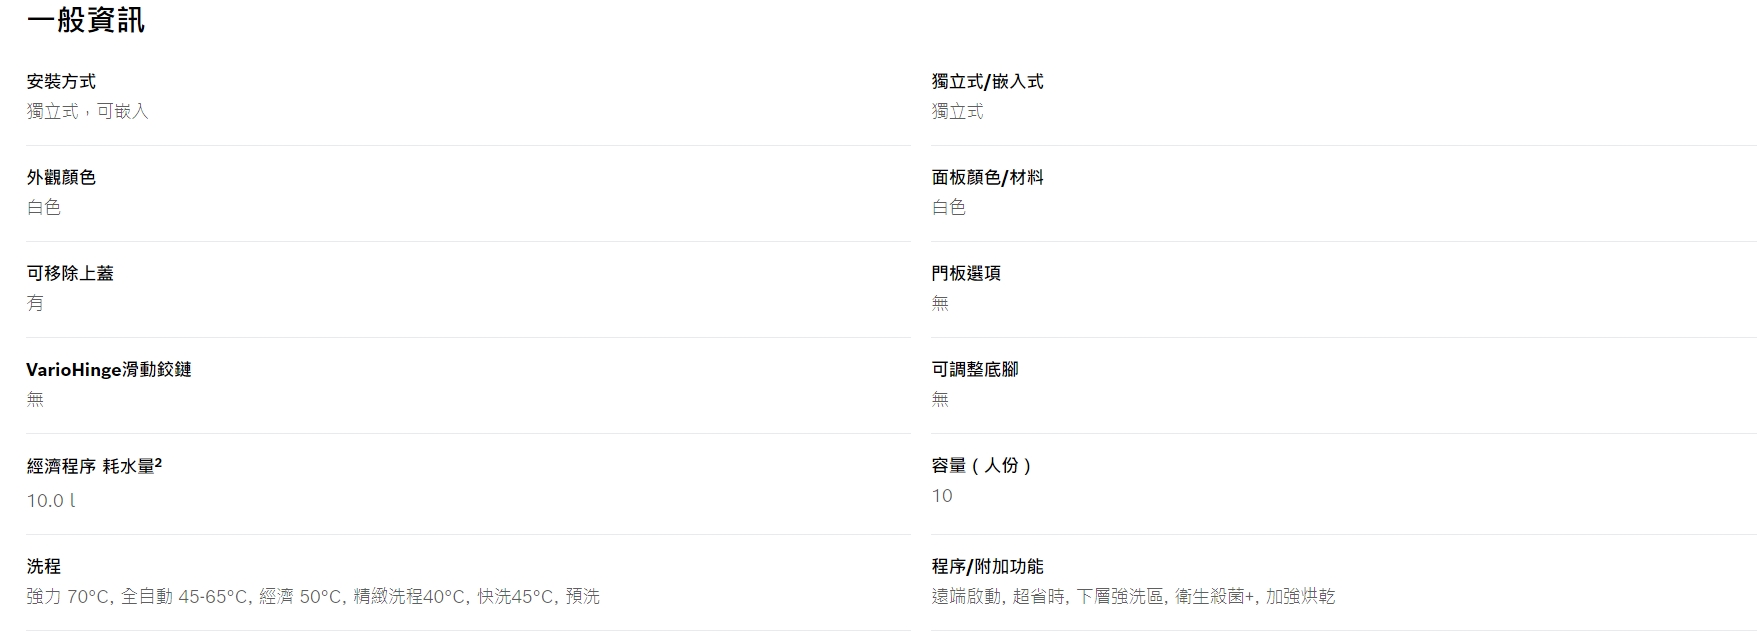Click the 門板選項 label
This screenshot has height=640, width=1757.
pos(966,273)
